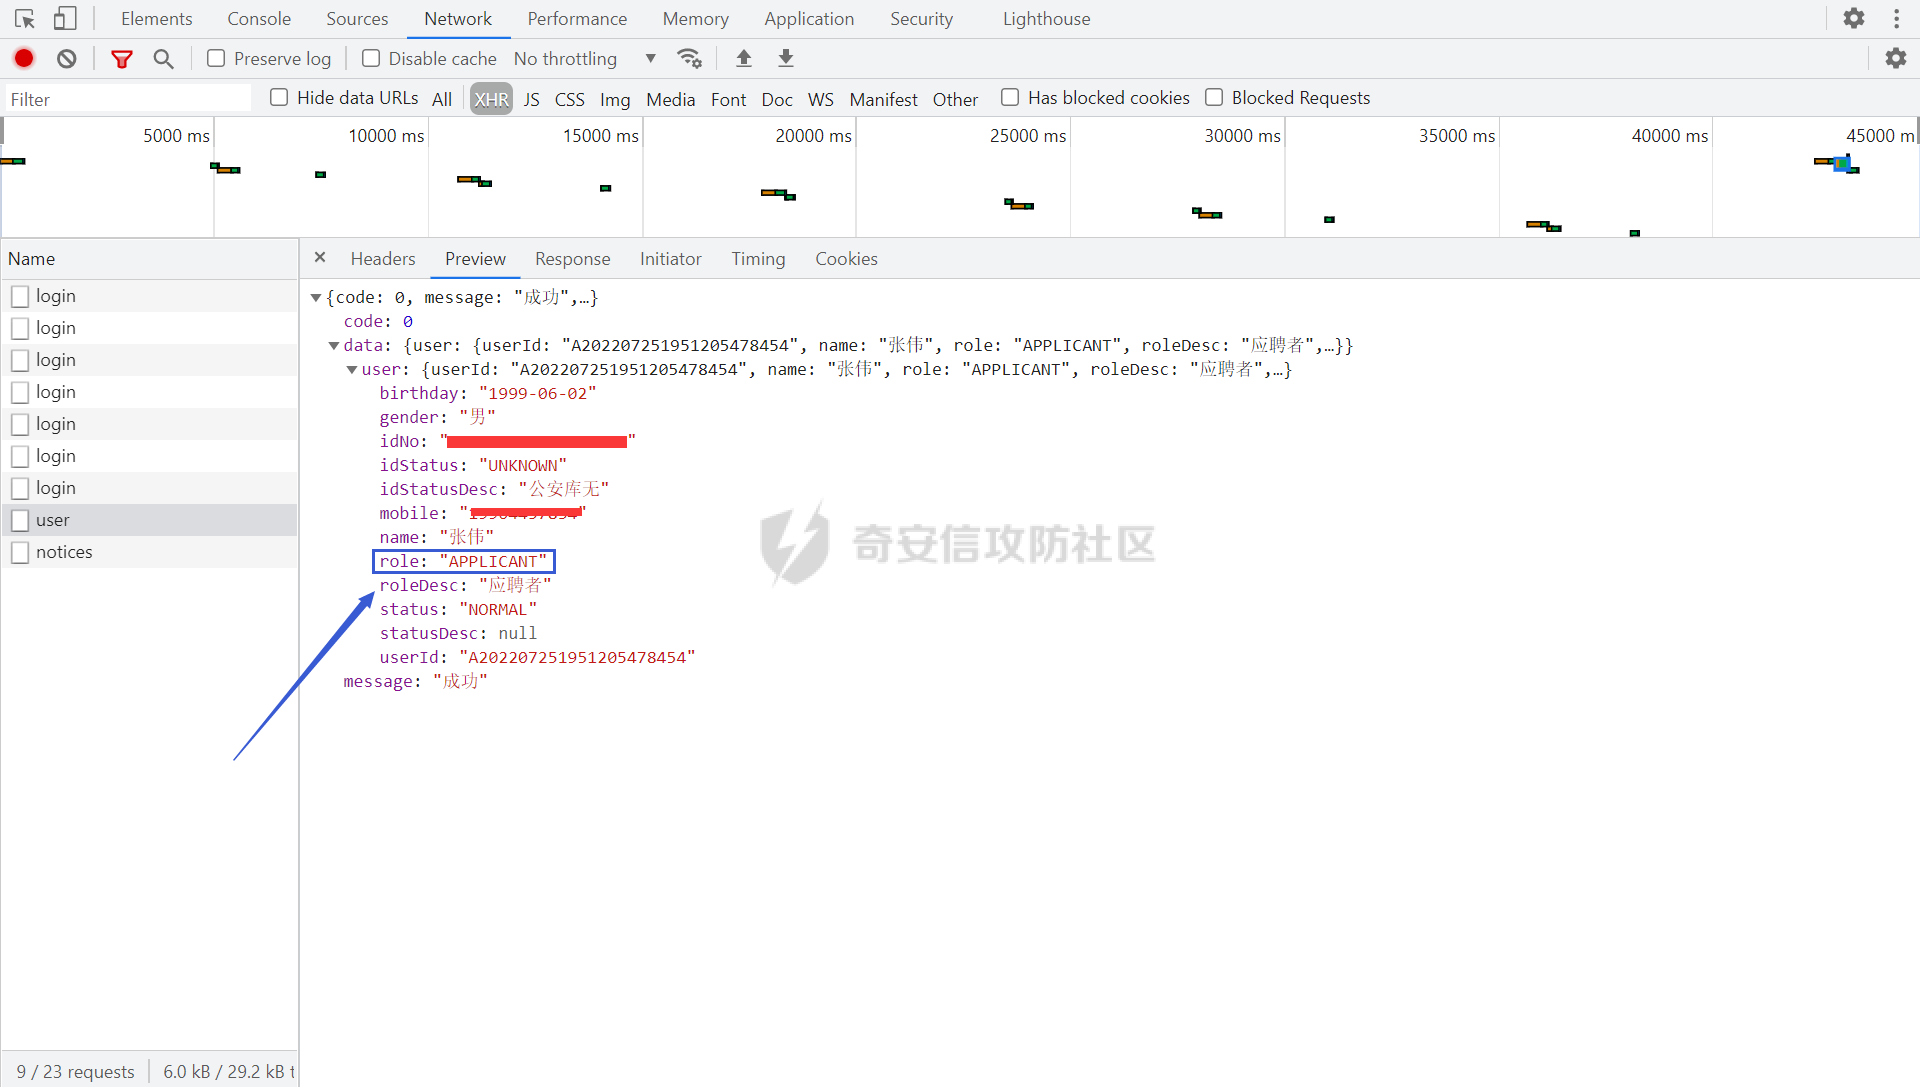Select the notices request row
1920x1087 pixels.
149,552
